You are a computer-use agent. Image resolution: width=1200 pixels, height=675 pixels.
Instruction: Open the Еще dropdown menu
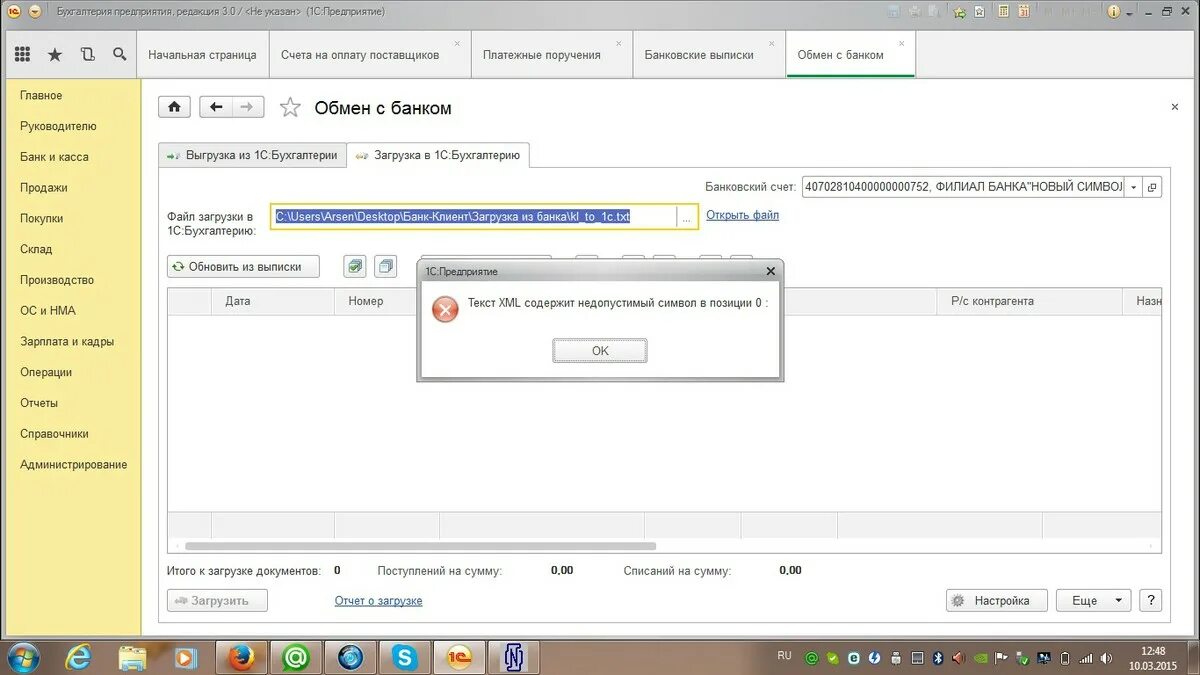[x=1094, y=600]
